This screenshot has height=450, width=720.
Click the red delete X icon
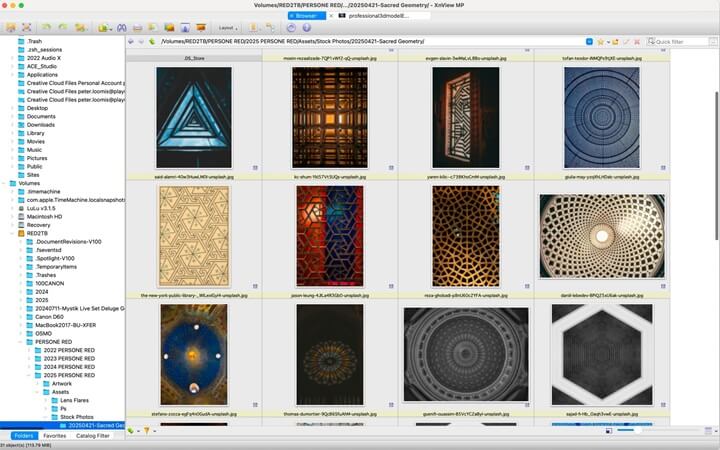pos(637,42)
